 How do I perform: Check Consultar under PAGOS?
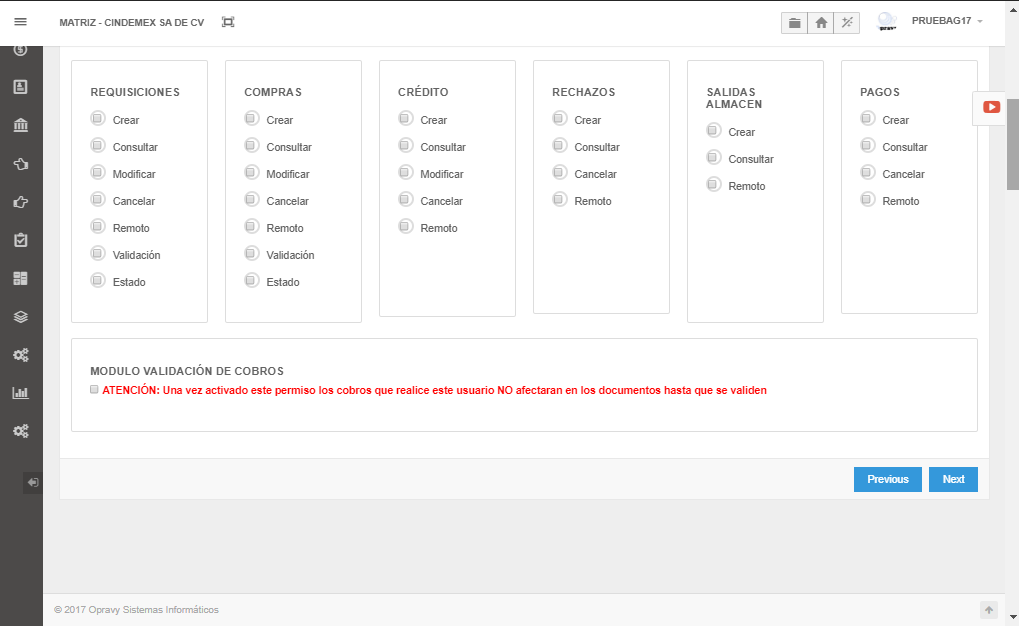tap(867, 145)
